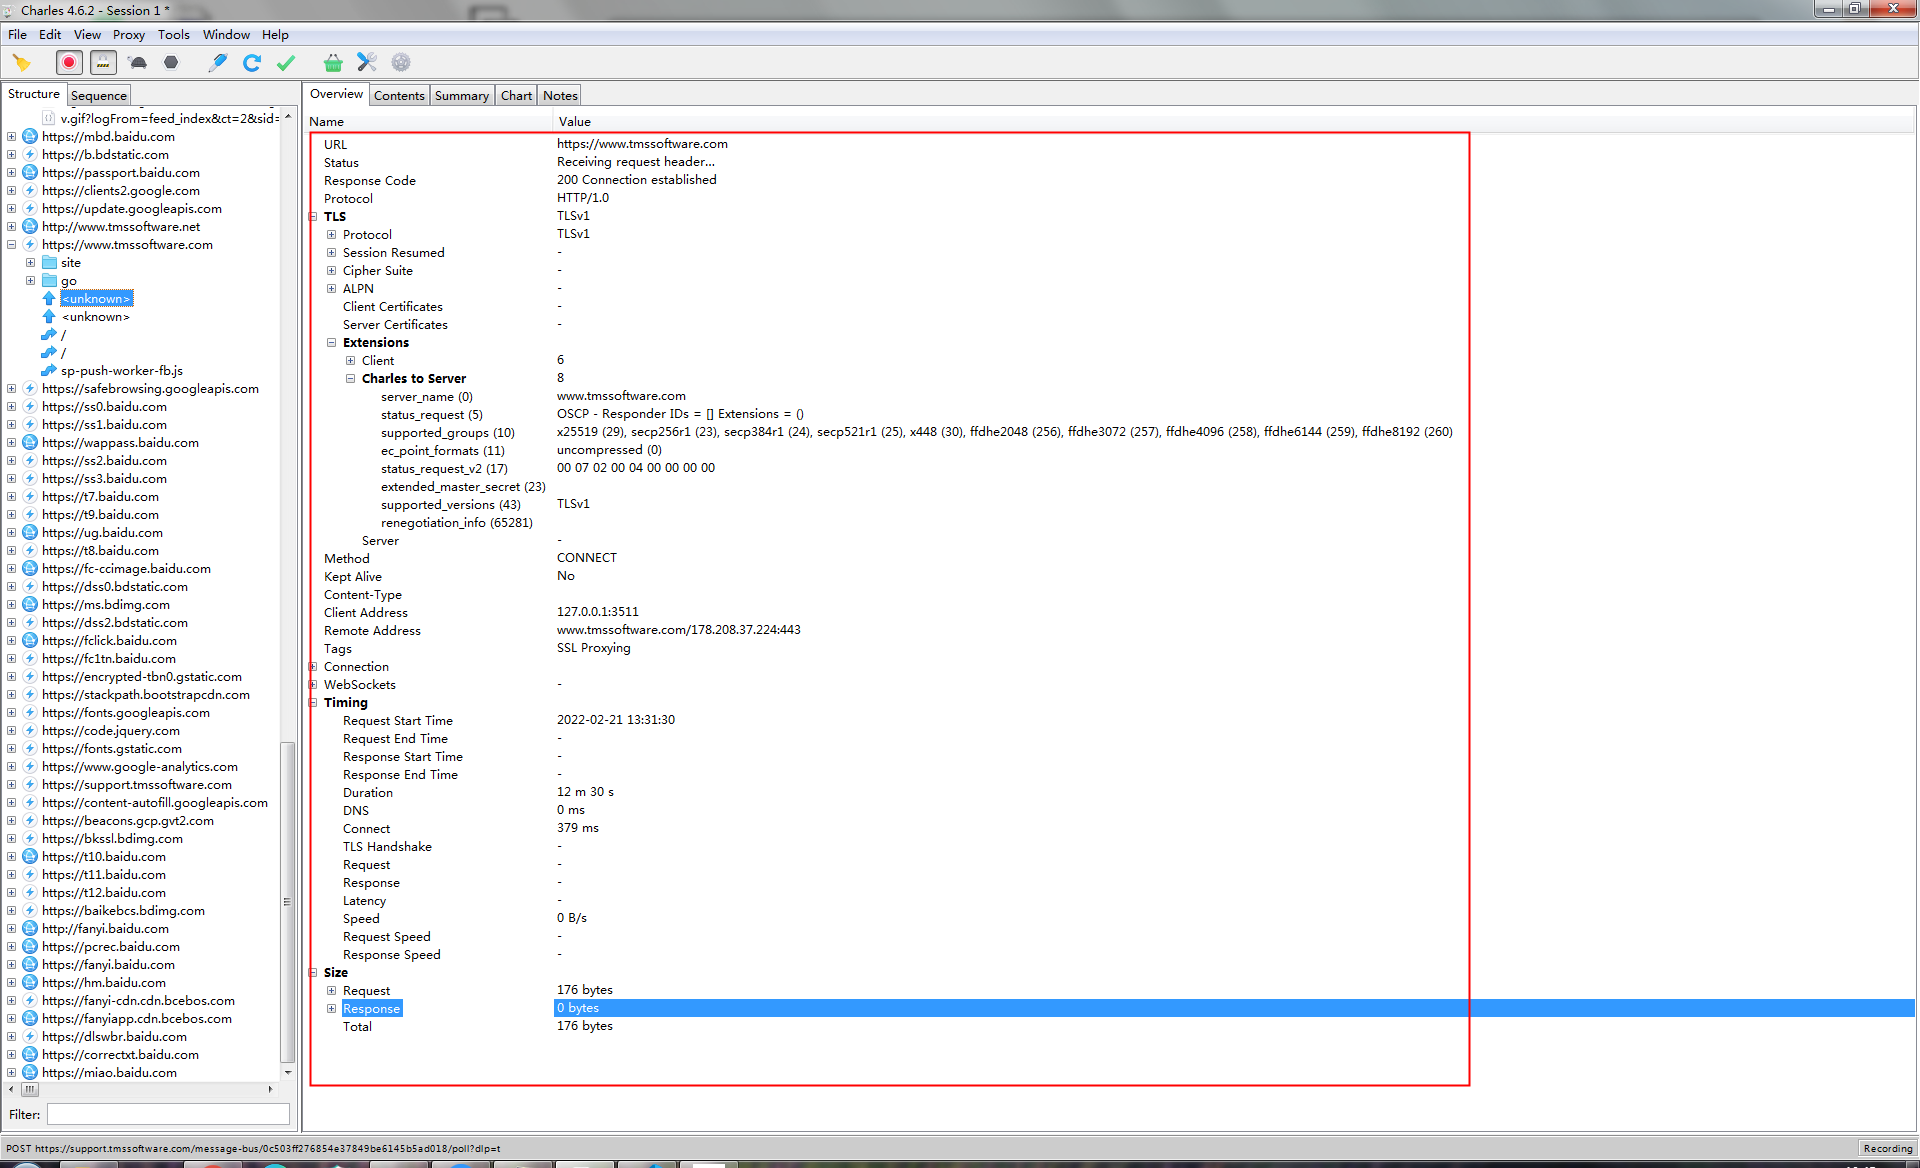Collapse the TLS section
Viewport: 1920px width, 1168px height.
(313, 217)
